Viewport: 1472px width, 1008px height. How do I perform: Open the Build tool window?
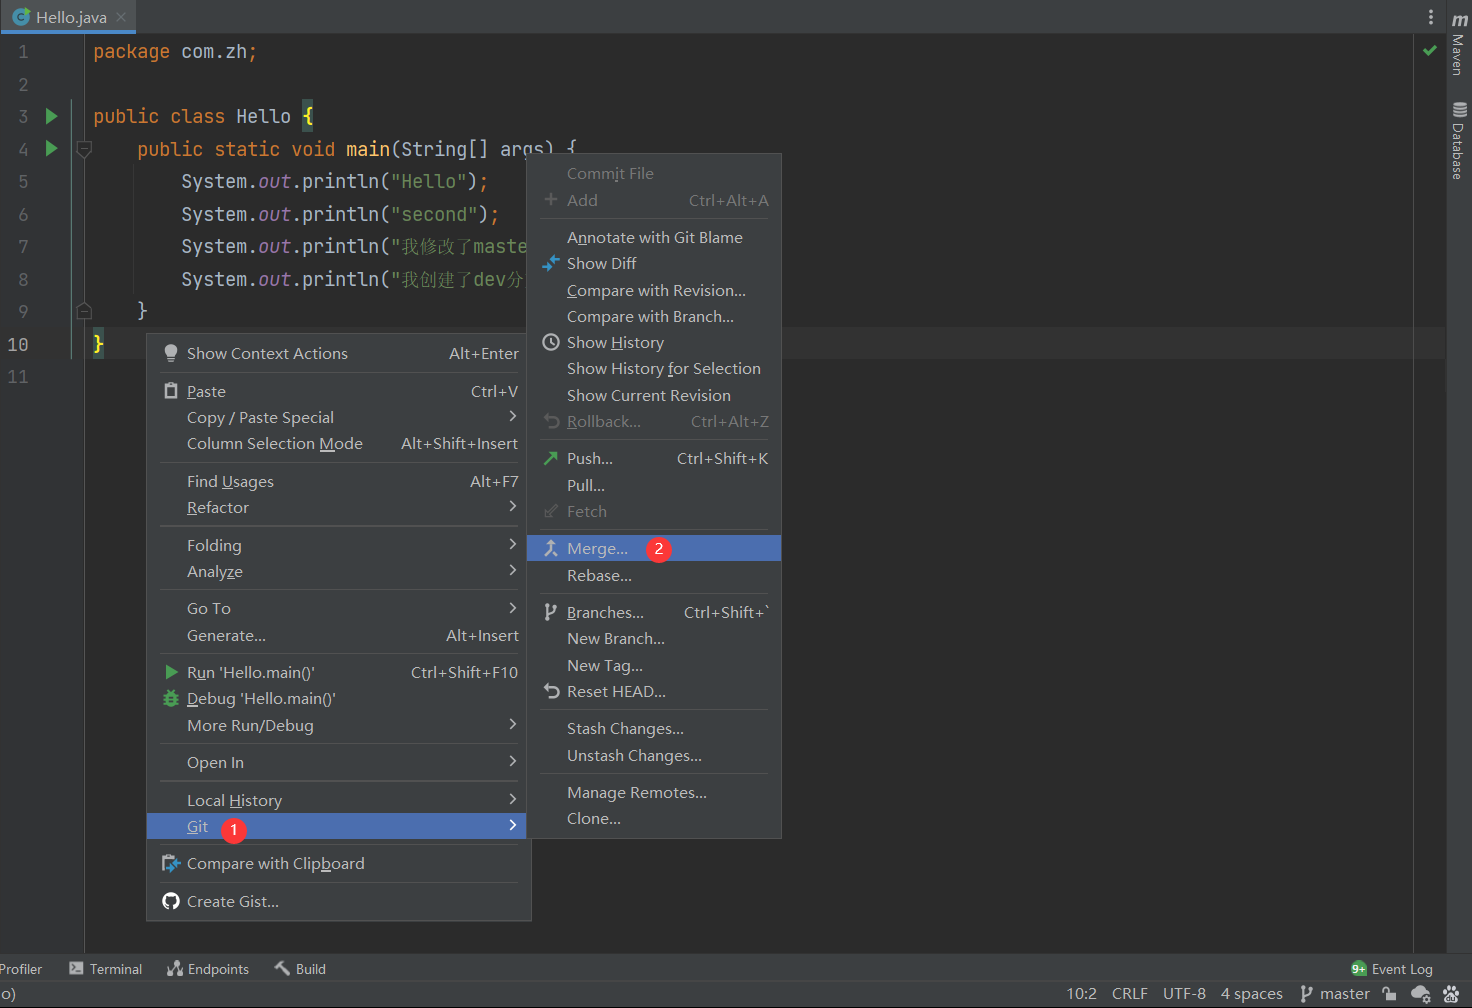(300, 969)
